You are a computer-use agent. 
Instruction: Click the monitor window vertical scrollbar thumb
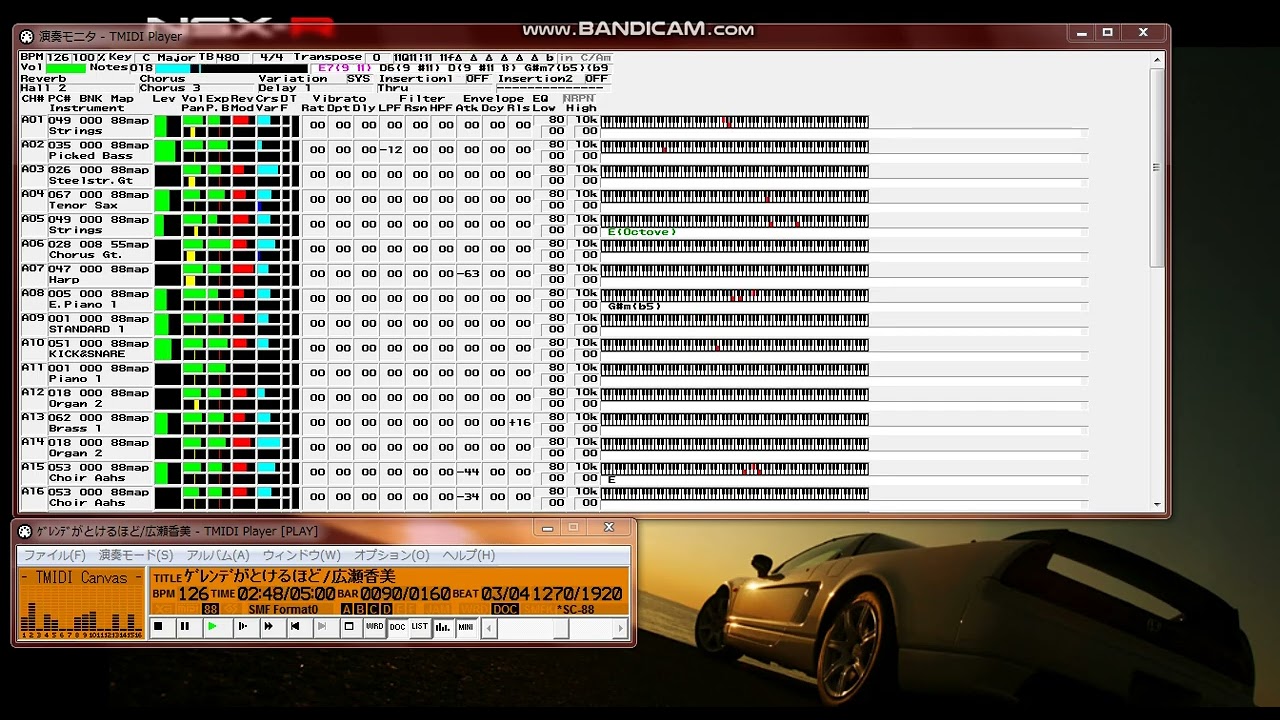click(1158, 167)
